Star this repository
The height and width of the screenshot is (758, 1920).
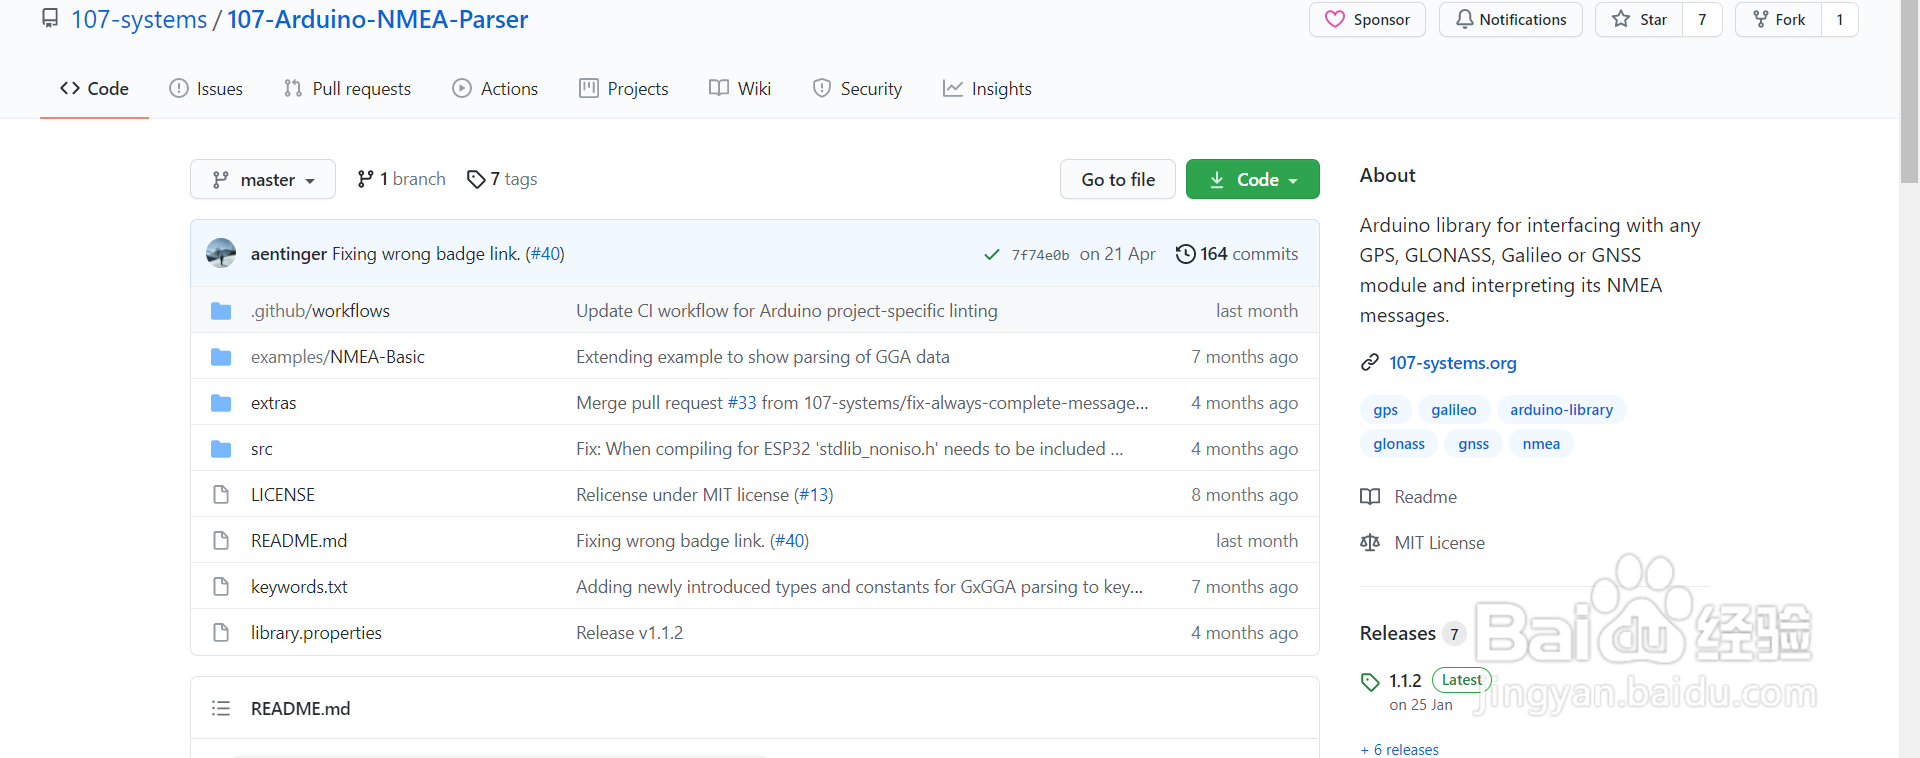coord(1639,20)
